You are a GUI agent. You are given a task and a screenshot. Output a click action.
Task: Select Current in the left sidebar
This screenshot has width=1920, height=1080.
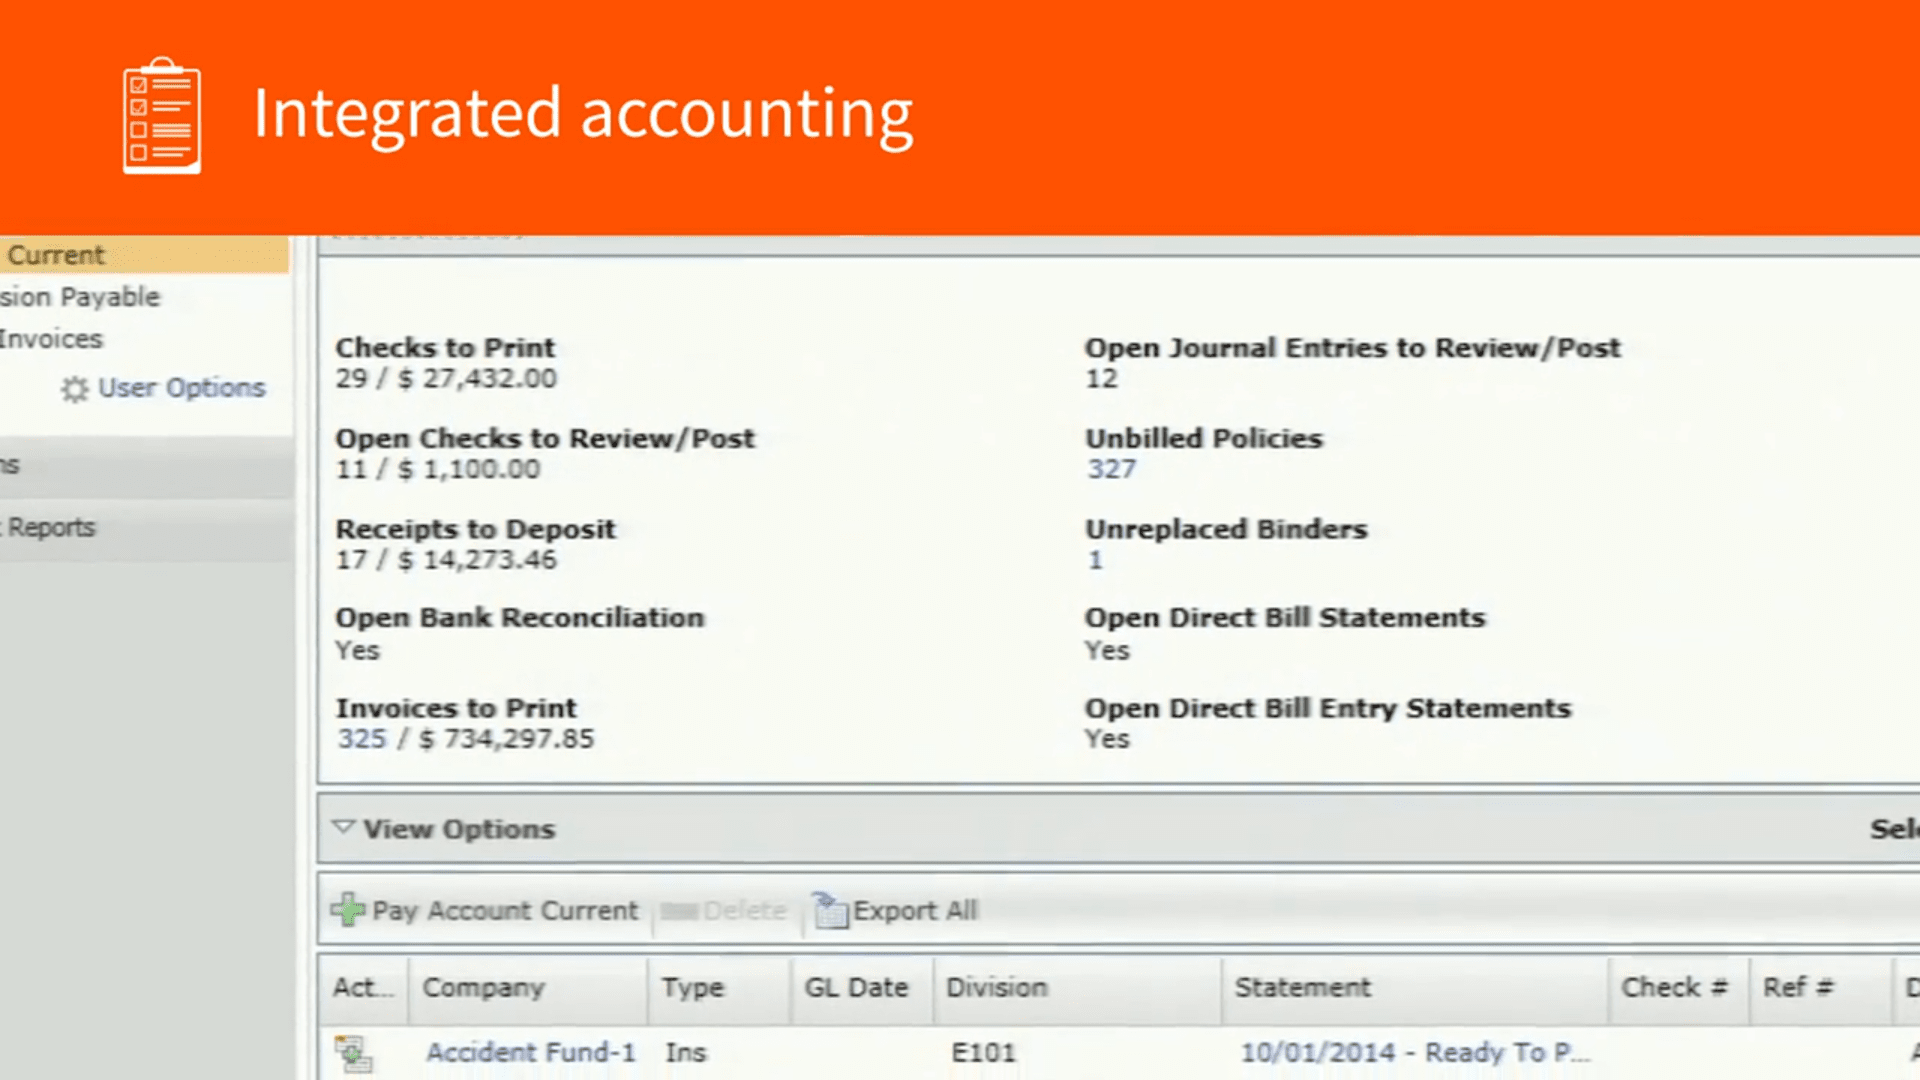tap(56, 255)
